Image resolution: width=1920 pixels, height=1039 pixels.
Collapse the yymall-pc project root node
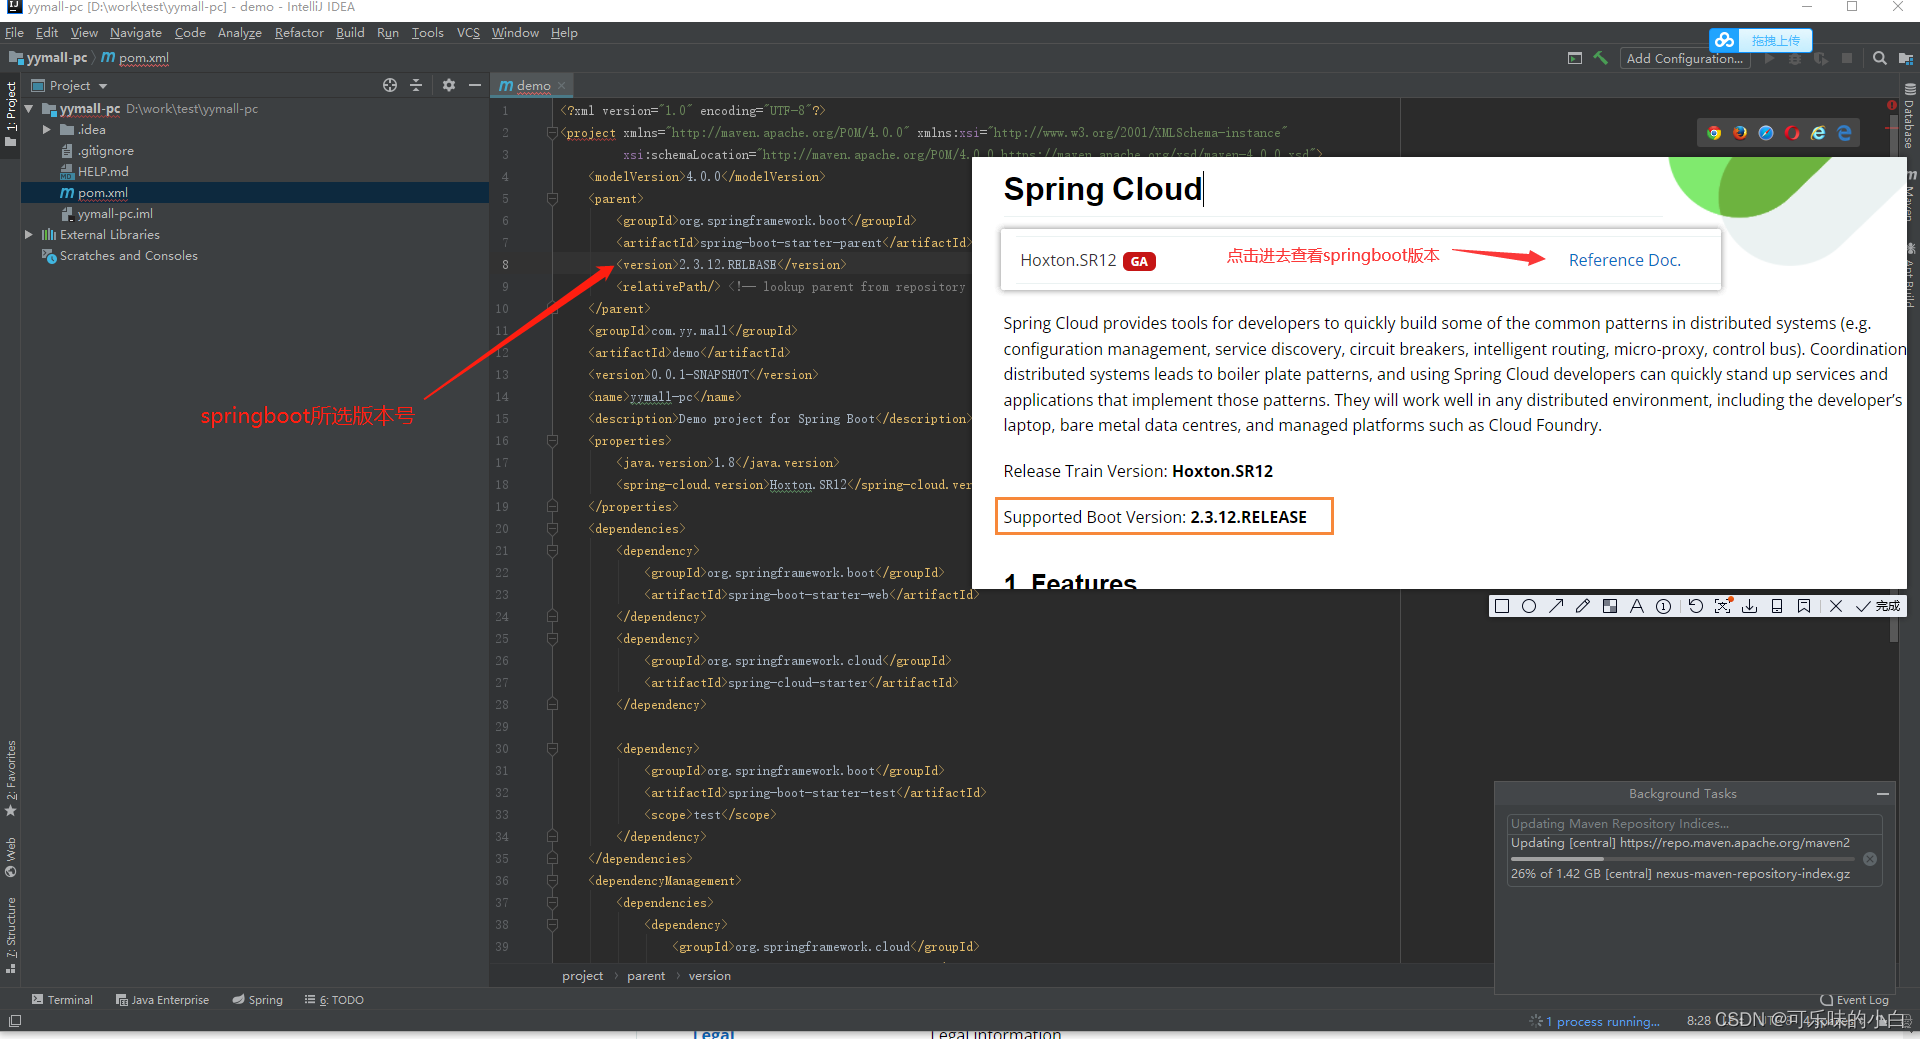pyautogui.click(x=29, y=109)
